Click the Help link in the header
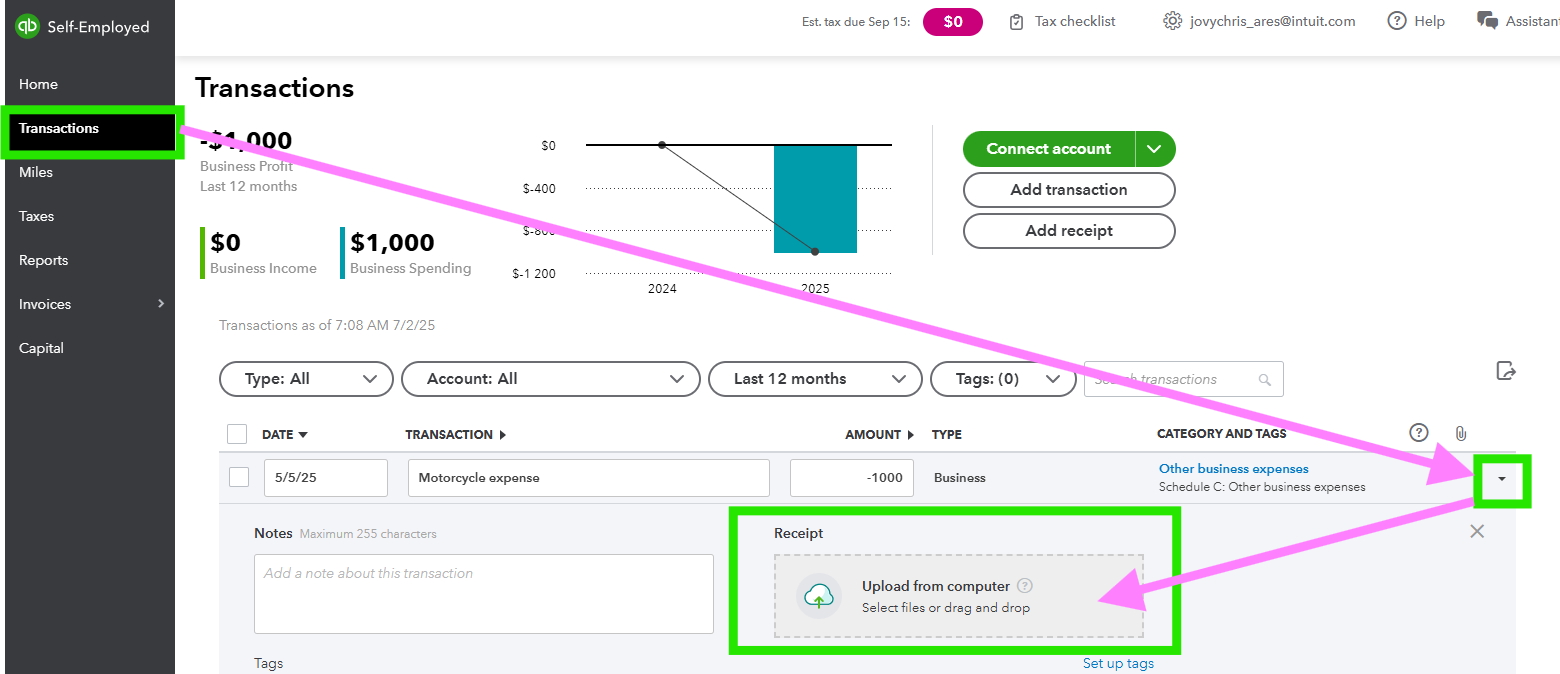 (x=1429, y=21)
